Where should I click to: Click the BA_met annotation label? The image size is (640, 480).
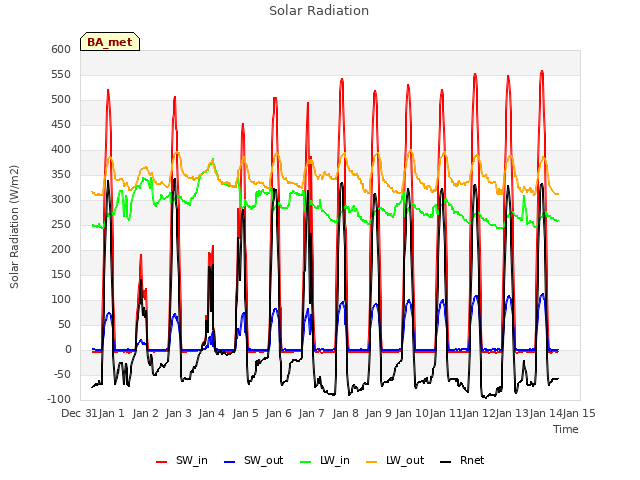(x=110, y=42)
